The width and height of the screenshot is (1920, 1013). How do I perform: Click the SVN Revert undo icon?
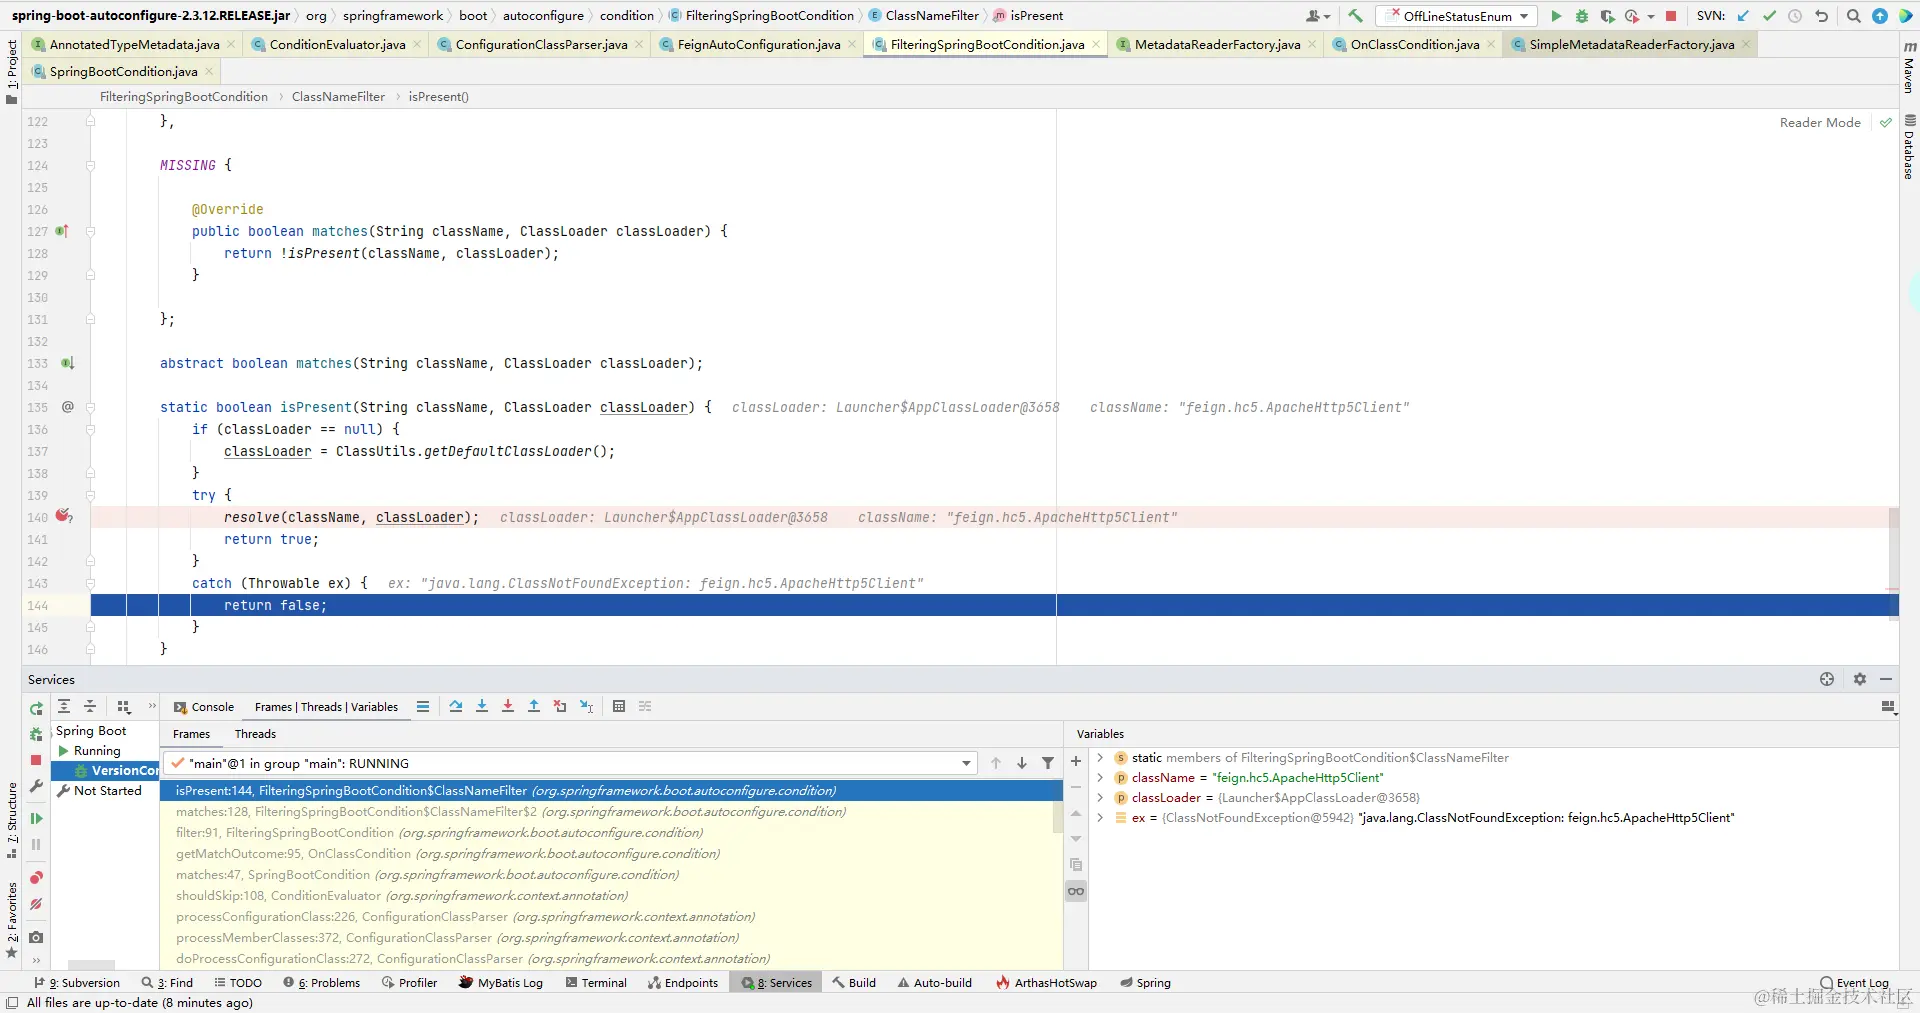[1821, 16]
